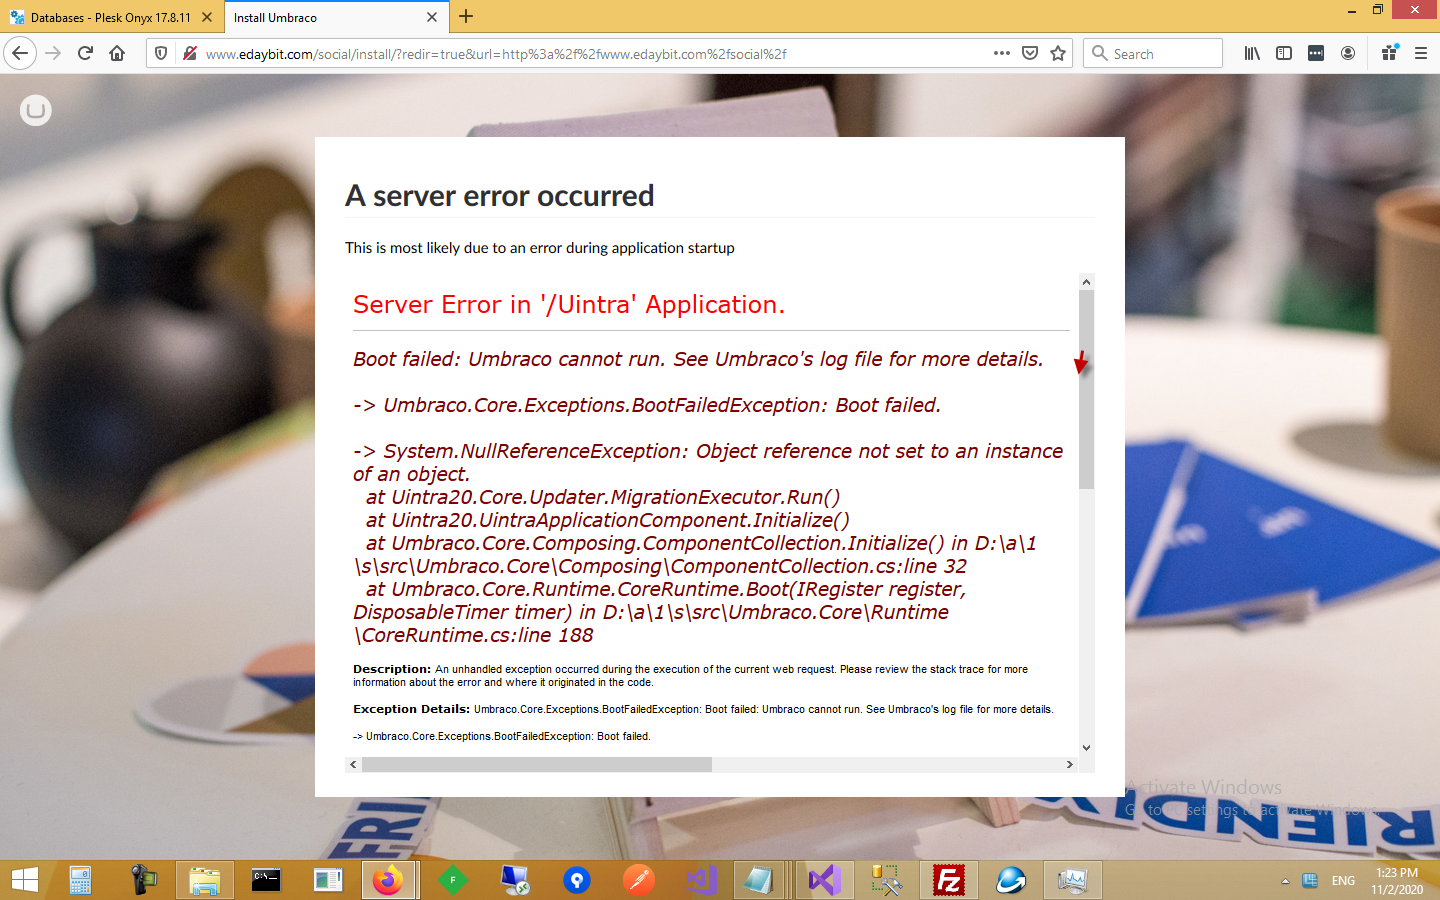
Task: Open the Command Prompt from the taskbar
Action: (x=265, y=880)
